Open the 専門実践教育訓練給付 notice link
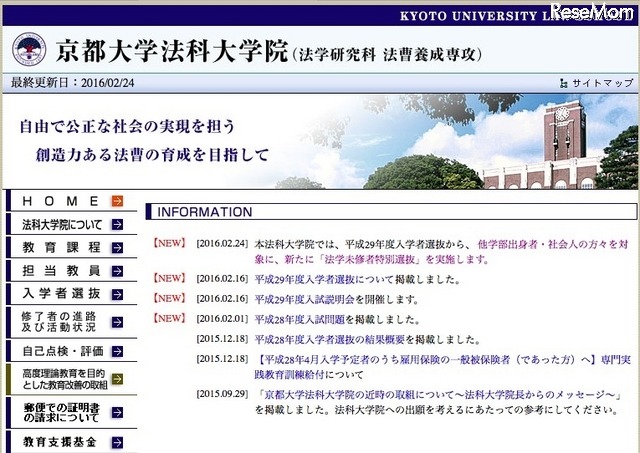640x453 pixels. pyautogui.click(x=443, y=367)
